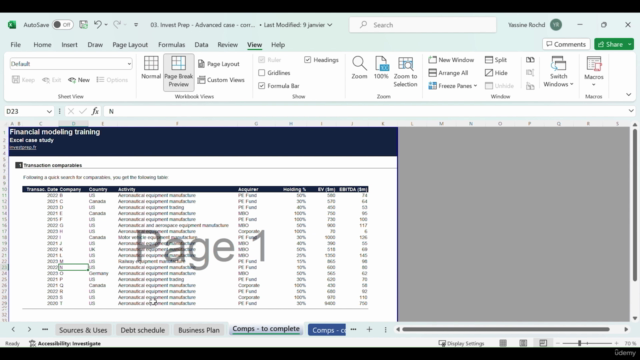Enable the Gridlines checkbox
This screenshot has height=360, width=640.
tap(262, 73)
